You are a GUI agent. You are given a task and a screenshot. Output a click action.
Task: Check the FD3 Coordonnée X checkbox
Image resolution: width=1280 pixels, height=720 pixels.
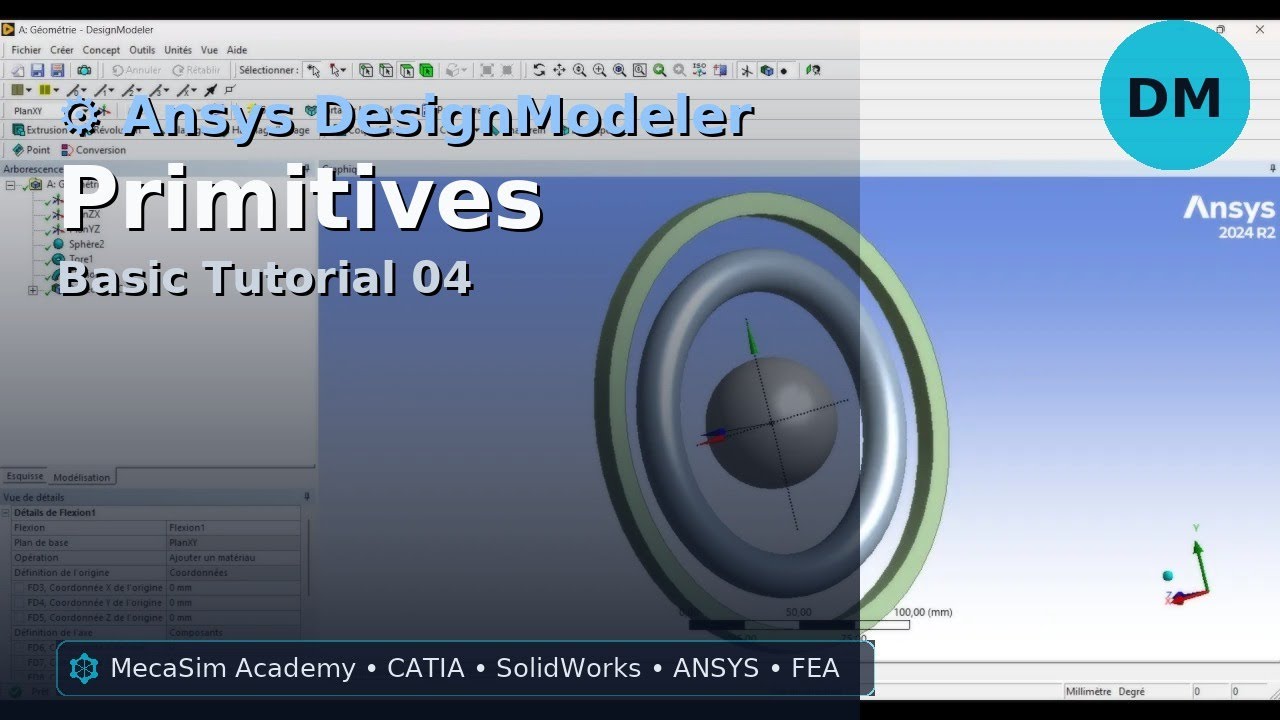tap(19, 588)
